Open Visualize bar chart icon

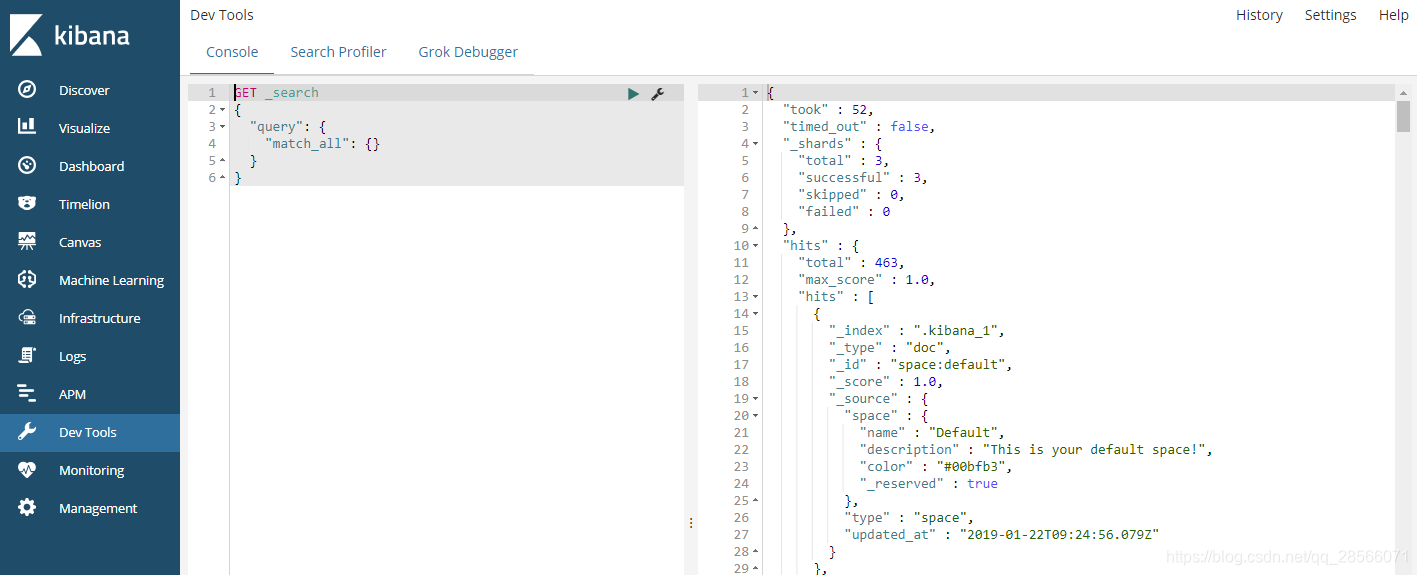point(27,128)
